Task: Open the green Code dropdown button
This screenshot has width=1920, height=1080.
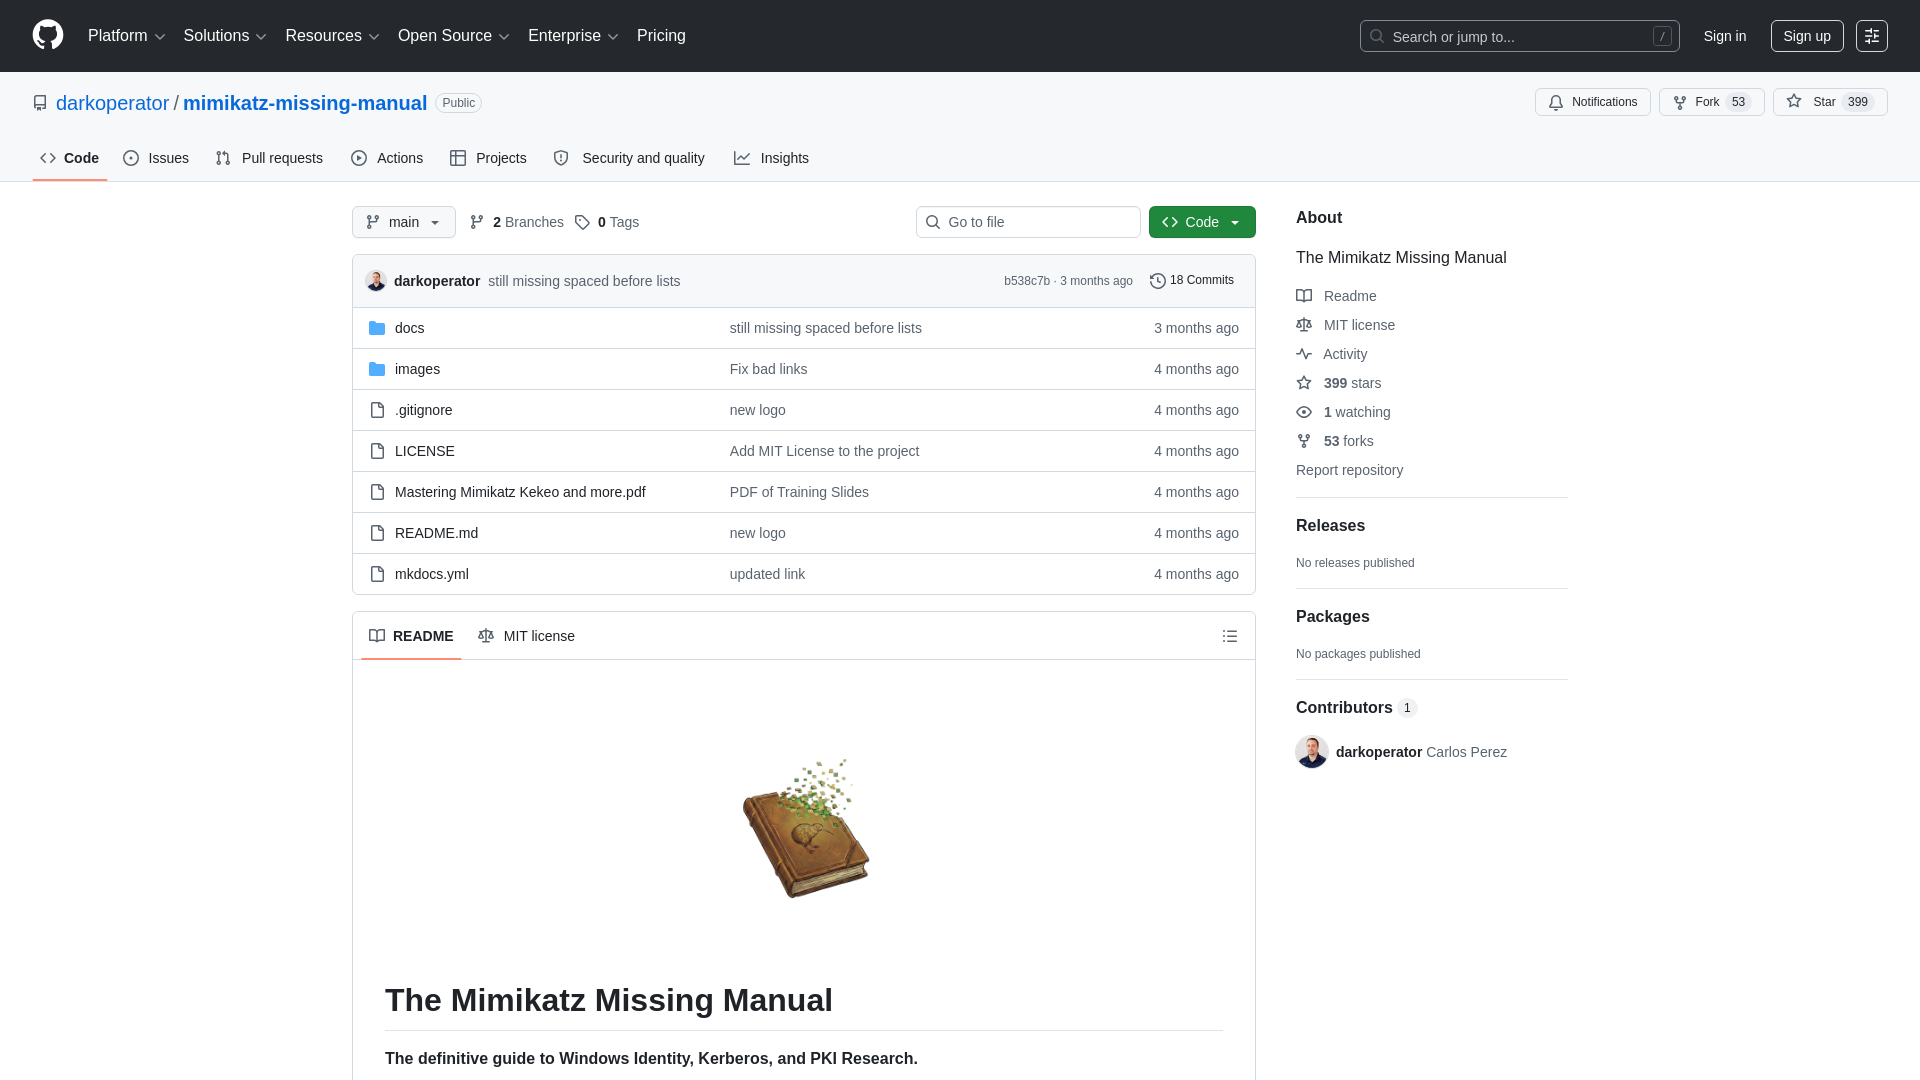Action: click(x=1202, y=222)
